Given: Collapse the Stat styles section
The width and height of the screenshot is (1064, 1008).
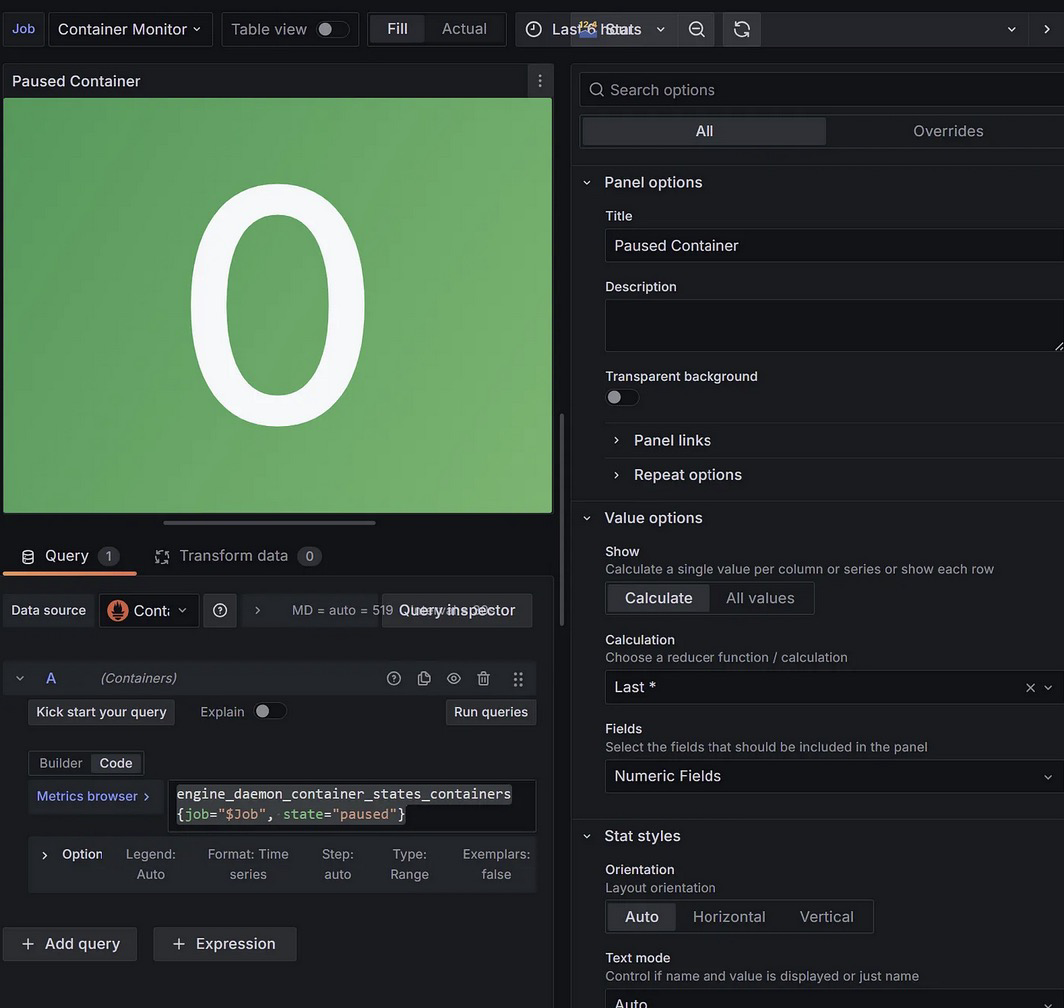Looking at the screenshot, I should (587, 836).
